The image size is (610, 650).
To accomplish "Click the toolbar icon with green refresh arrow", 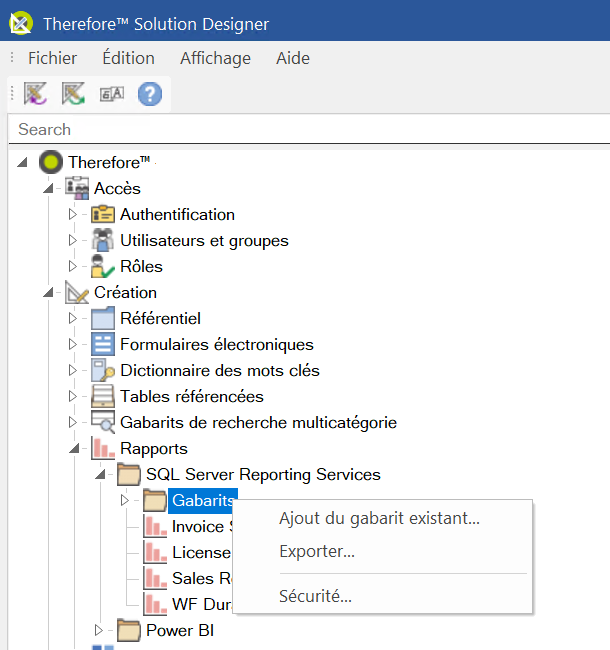I will pyautogui.click(x=73, y=94).
